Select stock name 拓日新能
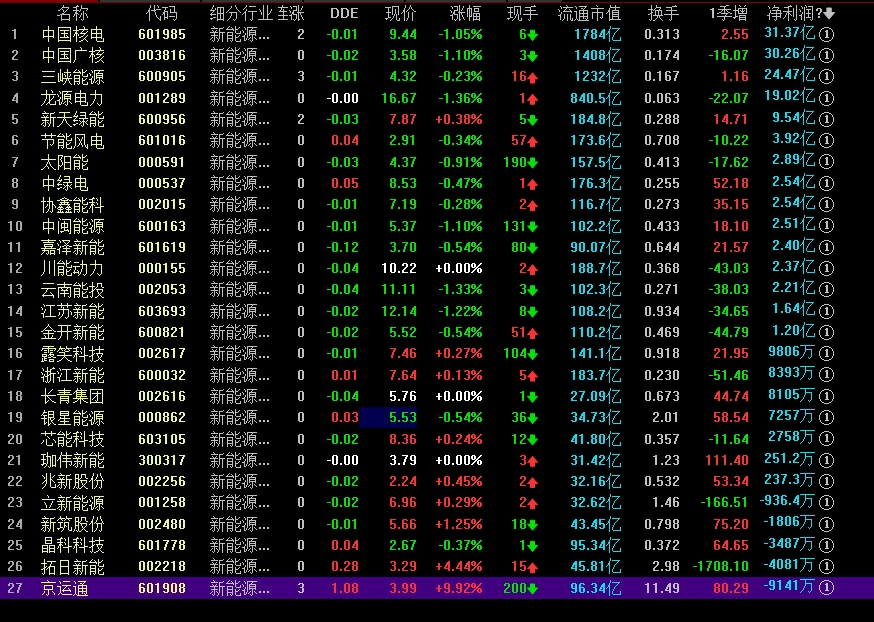Screen dimensions: 874x622 tap(72, 567)
